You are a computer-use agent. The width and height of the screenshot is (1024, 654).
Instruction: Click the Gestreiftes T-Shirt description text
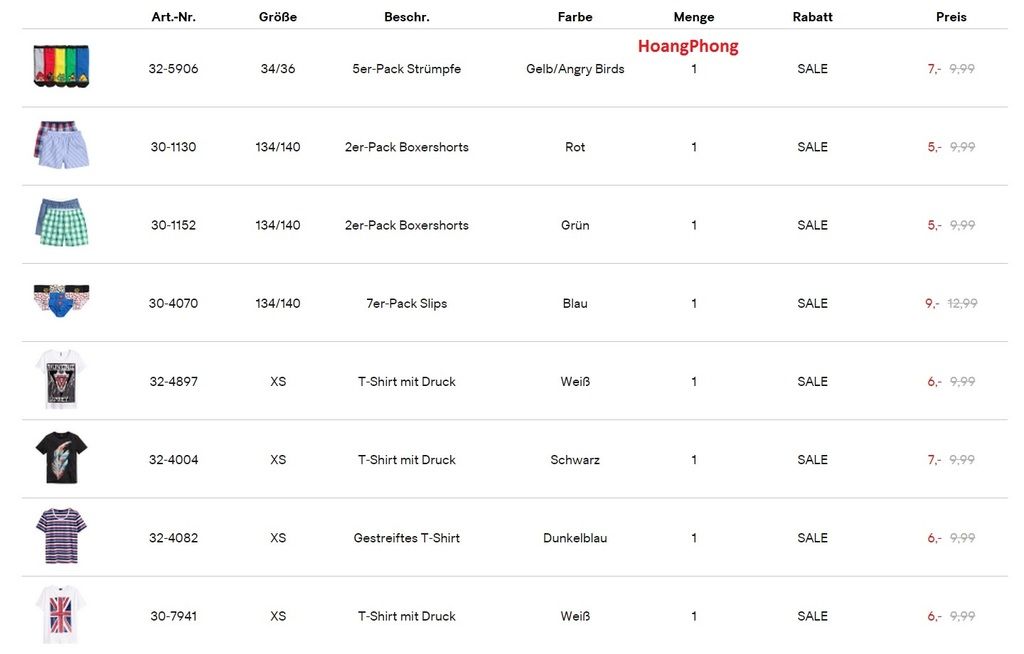click(407, 538)
